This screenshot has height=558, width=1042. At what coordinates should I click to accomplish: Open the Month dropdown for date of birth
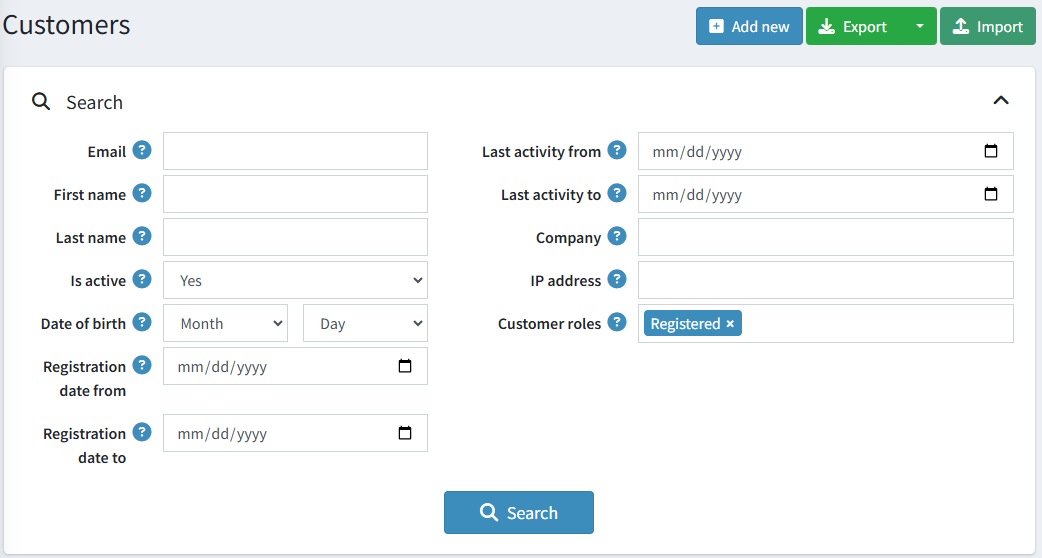coord(225,324)
